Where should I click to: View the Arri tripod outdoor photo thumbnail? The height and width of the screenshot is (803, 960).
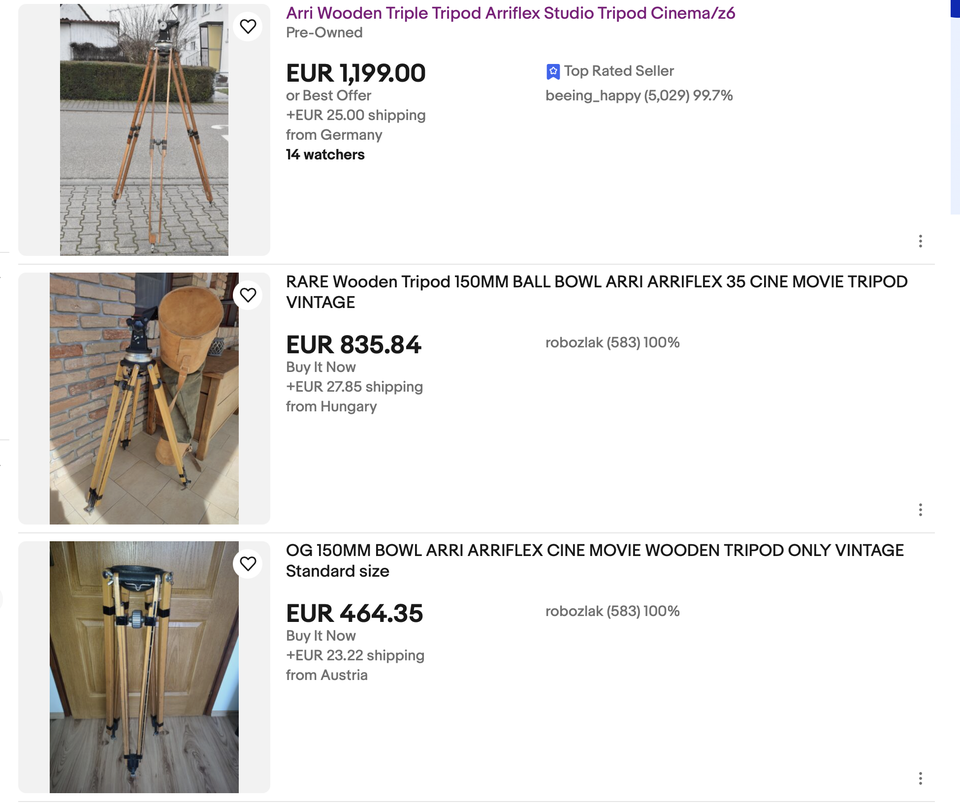pos(144,130)
